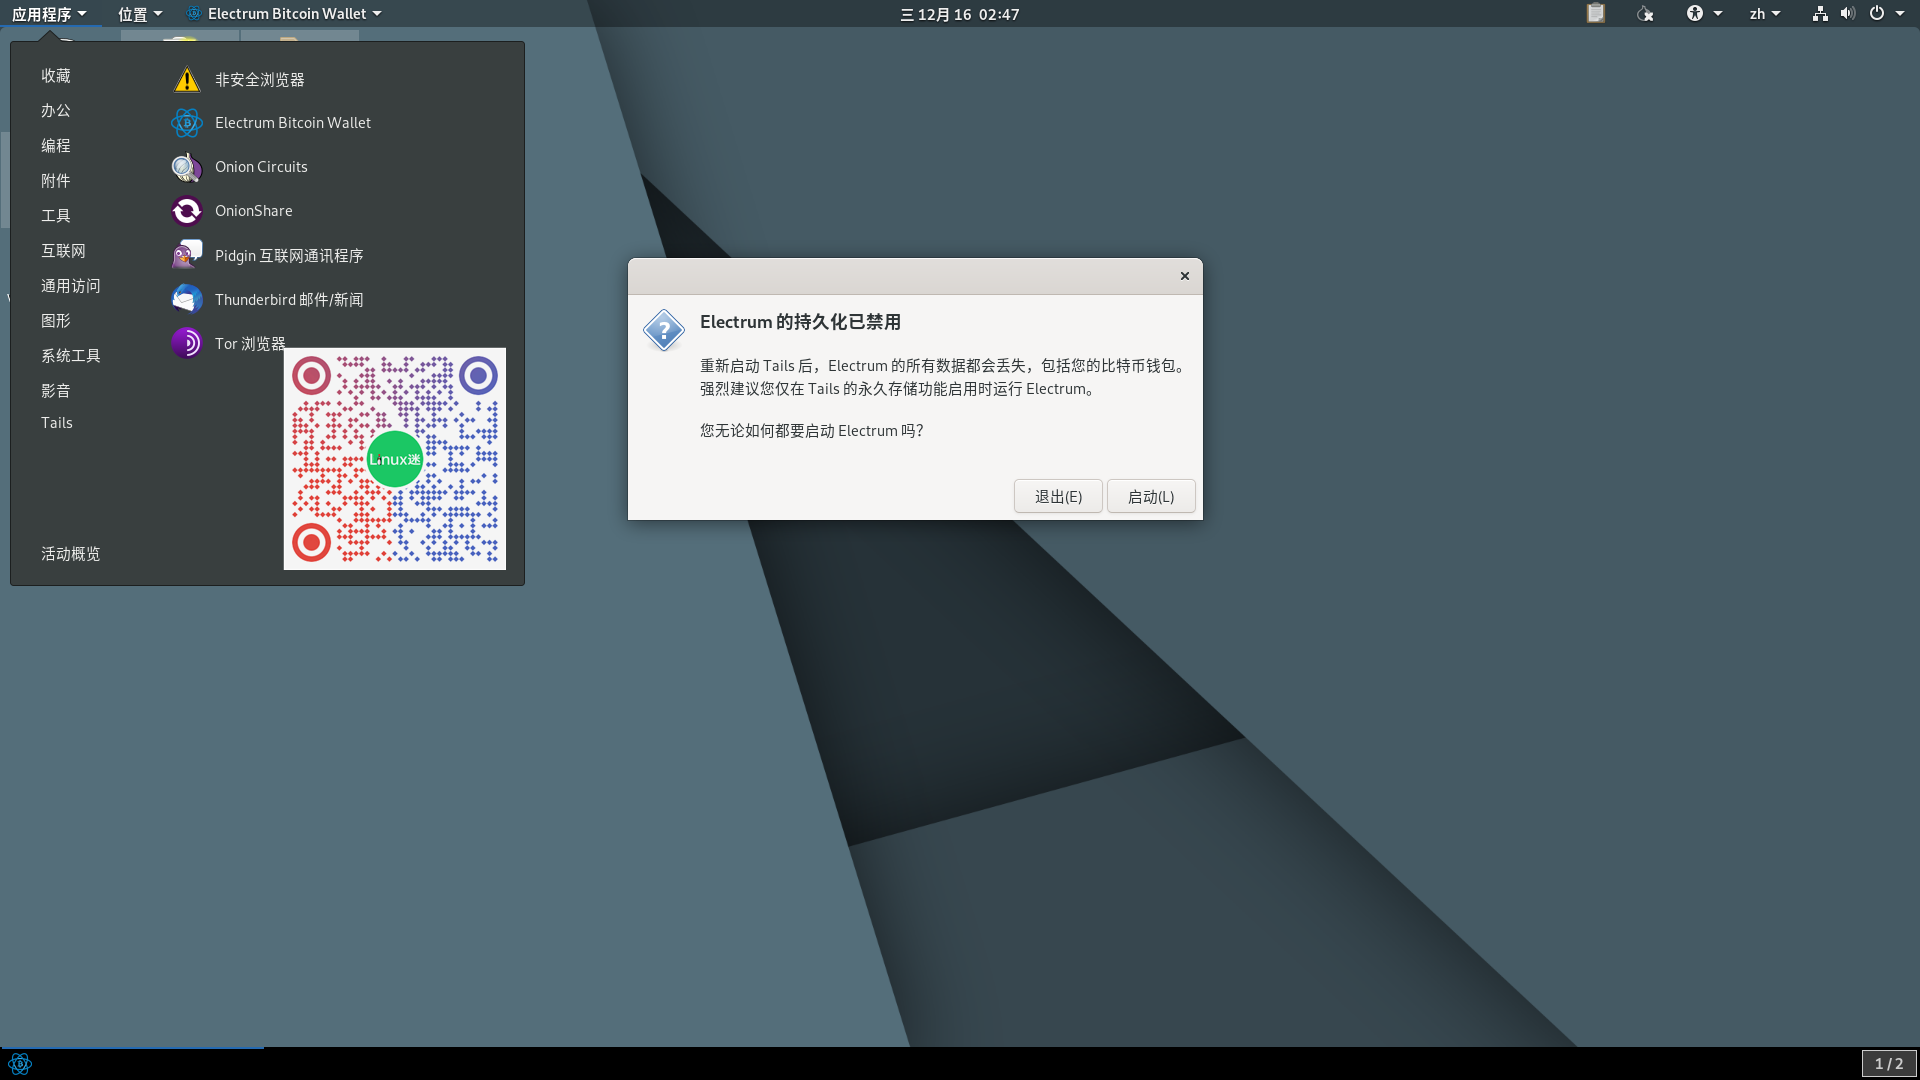
Task: Click the 启动(L) button
Action: pyautogui.click(x=1151, y=497)
